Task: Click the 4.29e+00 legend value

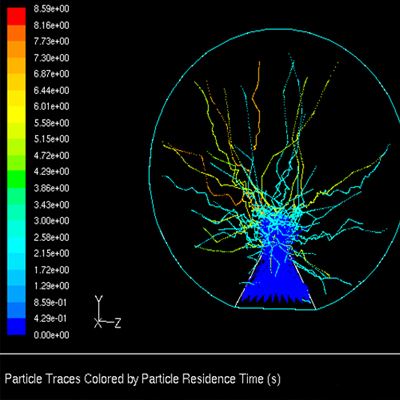Action: (x=51, y=172)
